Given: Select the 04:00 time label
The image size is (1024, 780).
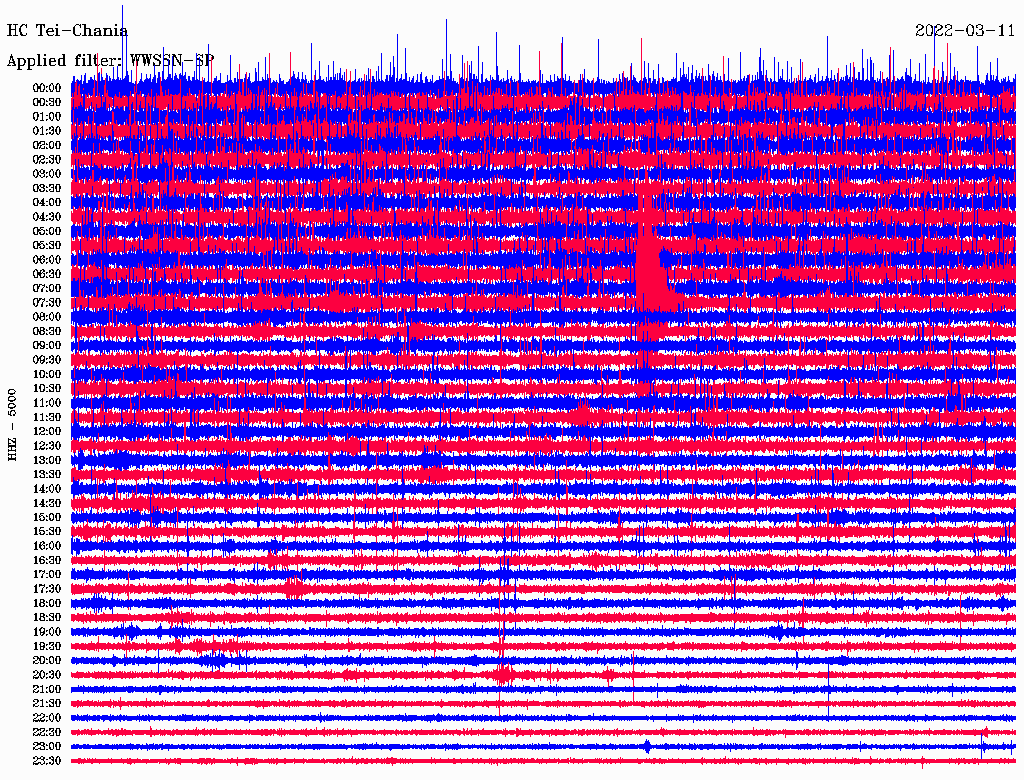Looking at the screenshot, I should point(47,203).
